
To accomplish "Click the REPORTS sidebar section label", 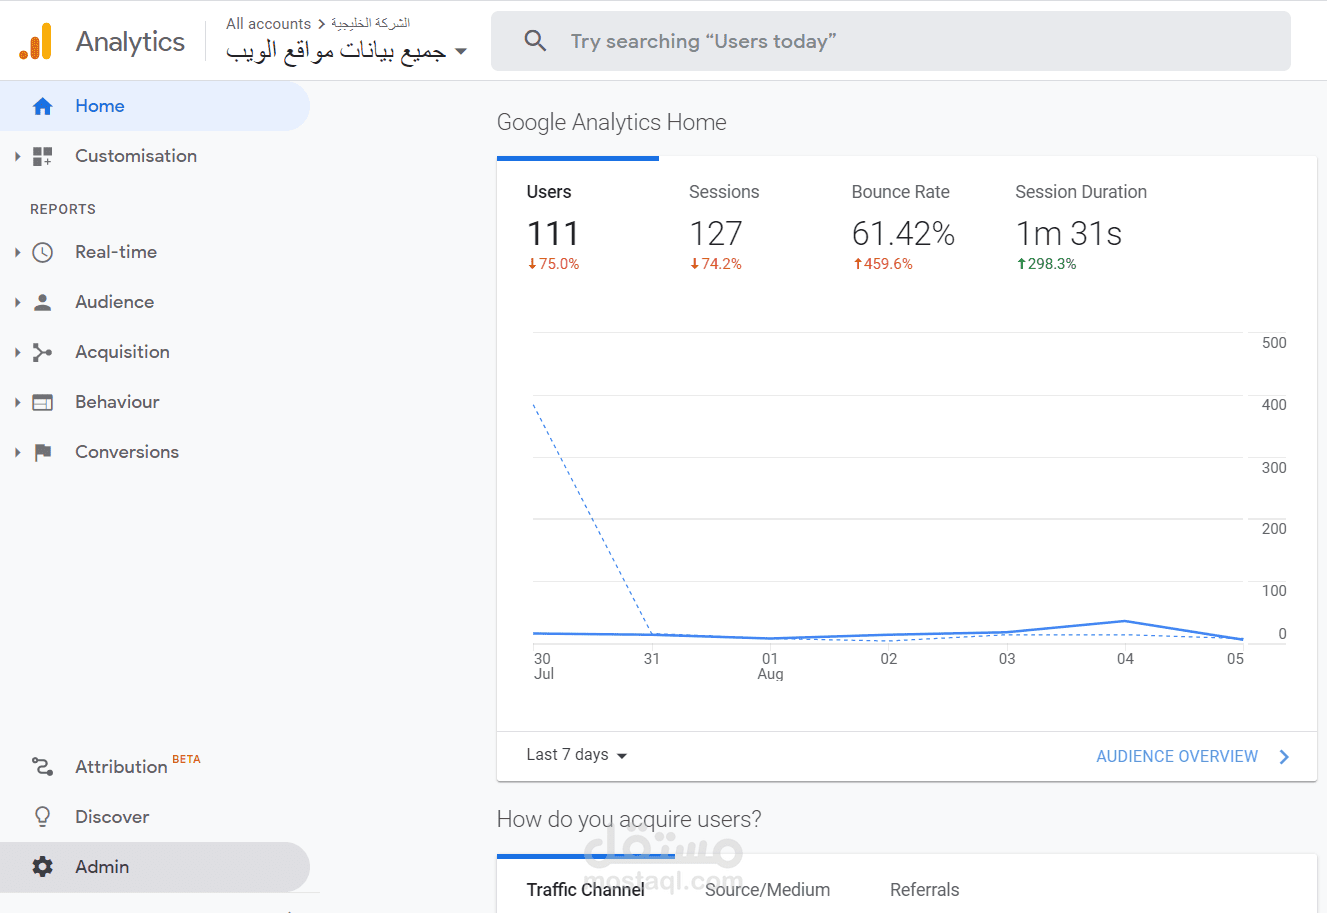I will pos(63,209).
